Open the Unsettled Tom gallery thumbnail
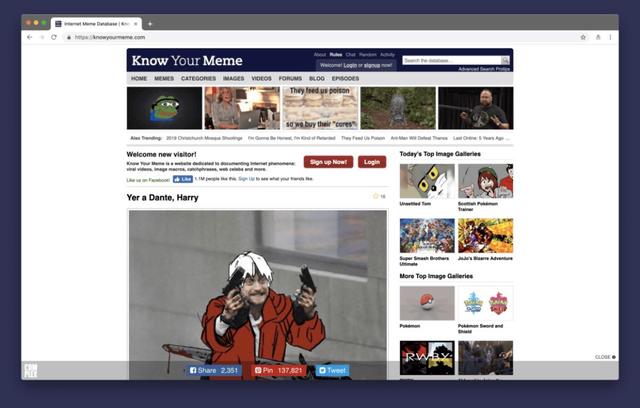Viewport: 640px width, 408px height. coord(427,181)
